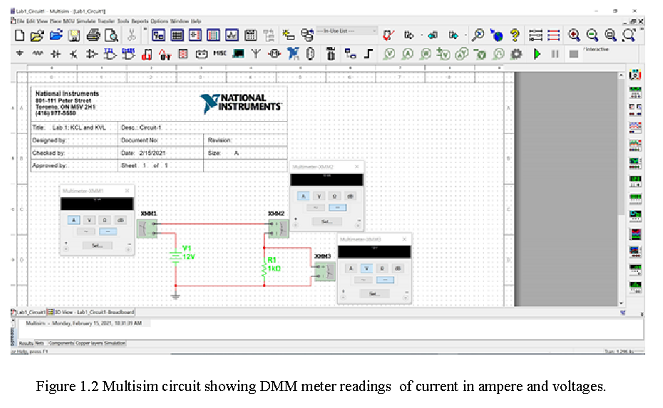Open Set button on Multimeter-XMM3
Image resolution: width=663 pixels, height=408 pixels.
click(x=374, y=294)
